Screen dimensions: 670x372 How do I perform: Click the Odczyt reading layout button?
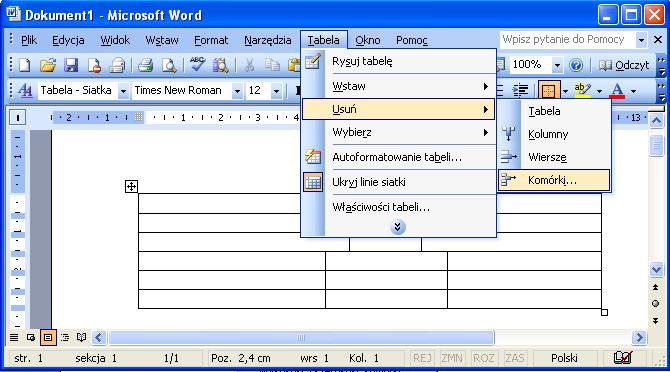pos(623,65)
